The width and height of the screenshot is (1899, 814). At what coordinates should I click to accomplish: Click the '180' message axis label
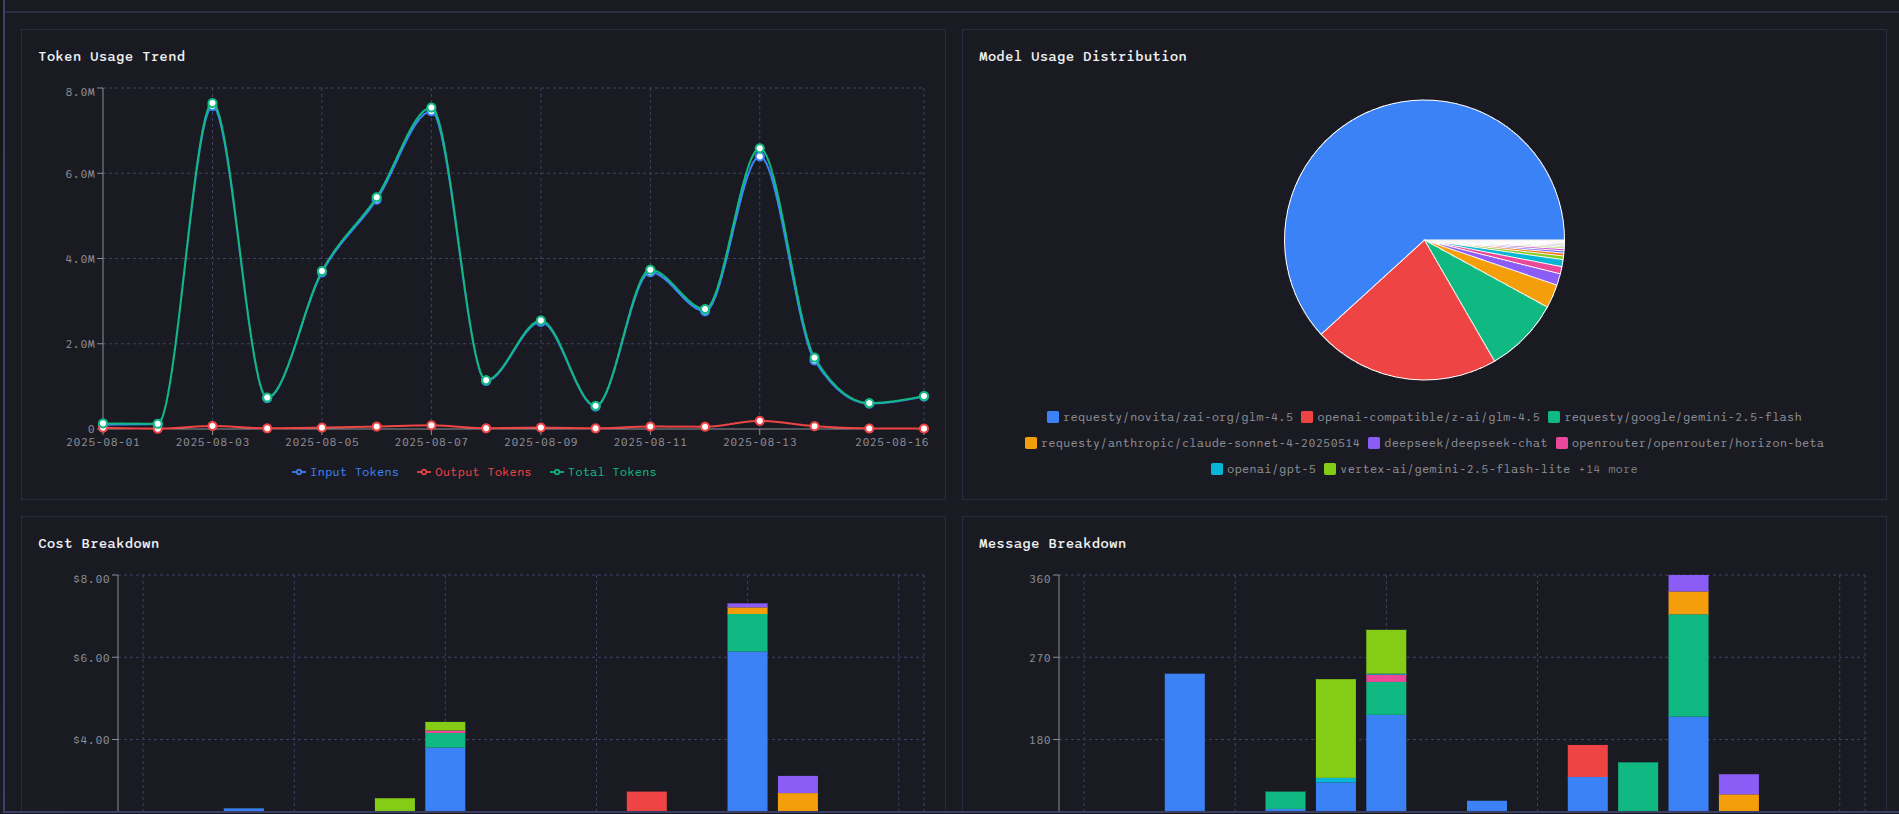(x=1040, y=740)
